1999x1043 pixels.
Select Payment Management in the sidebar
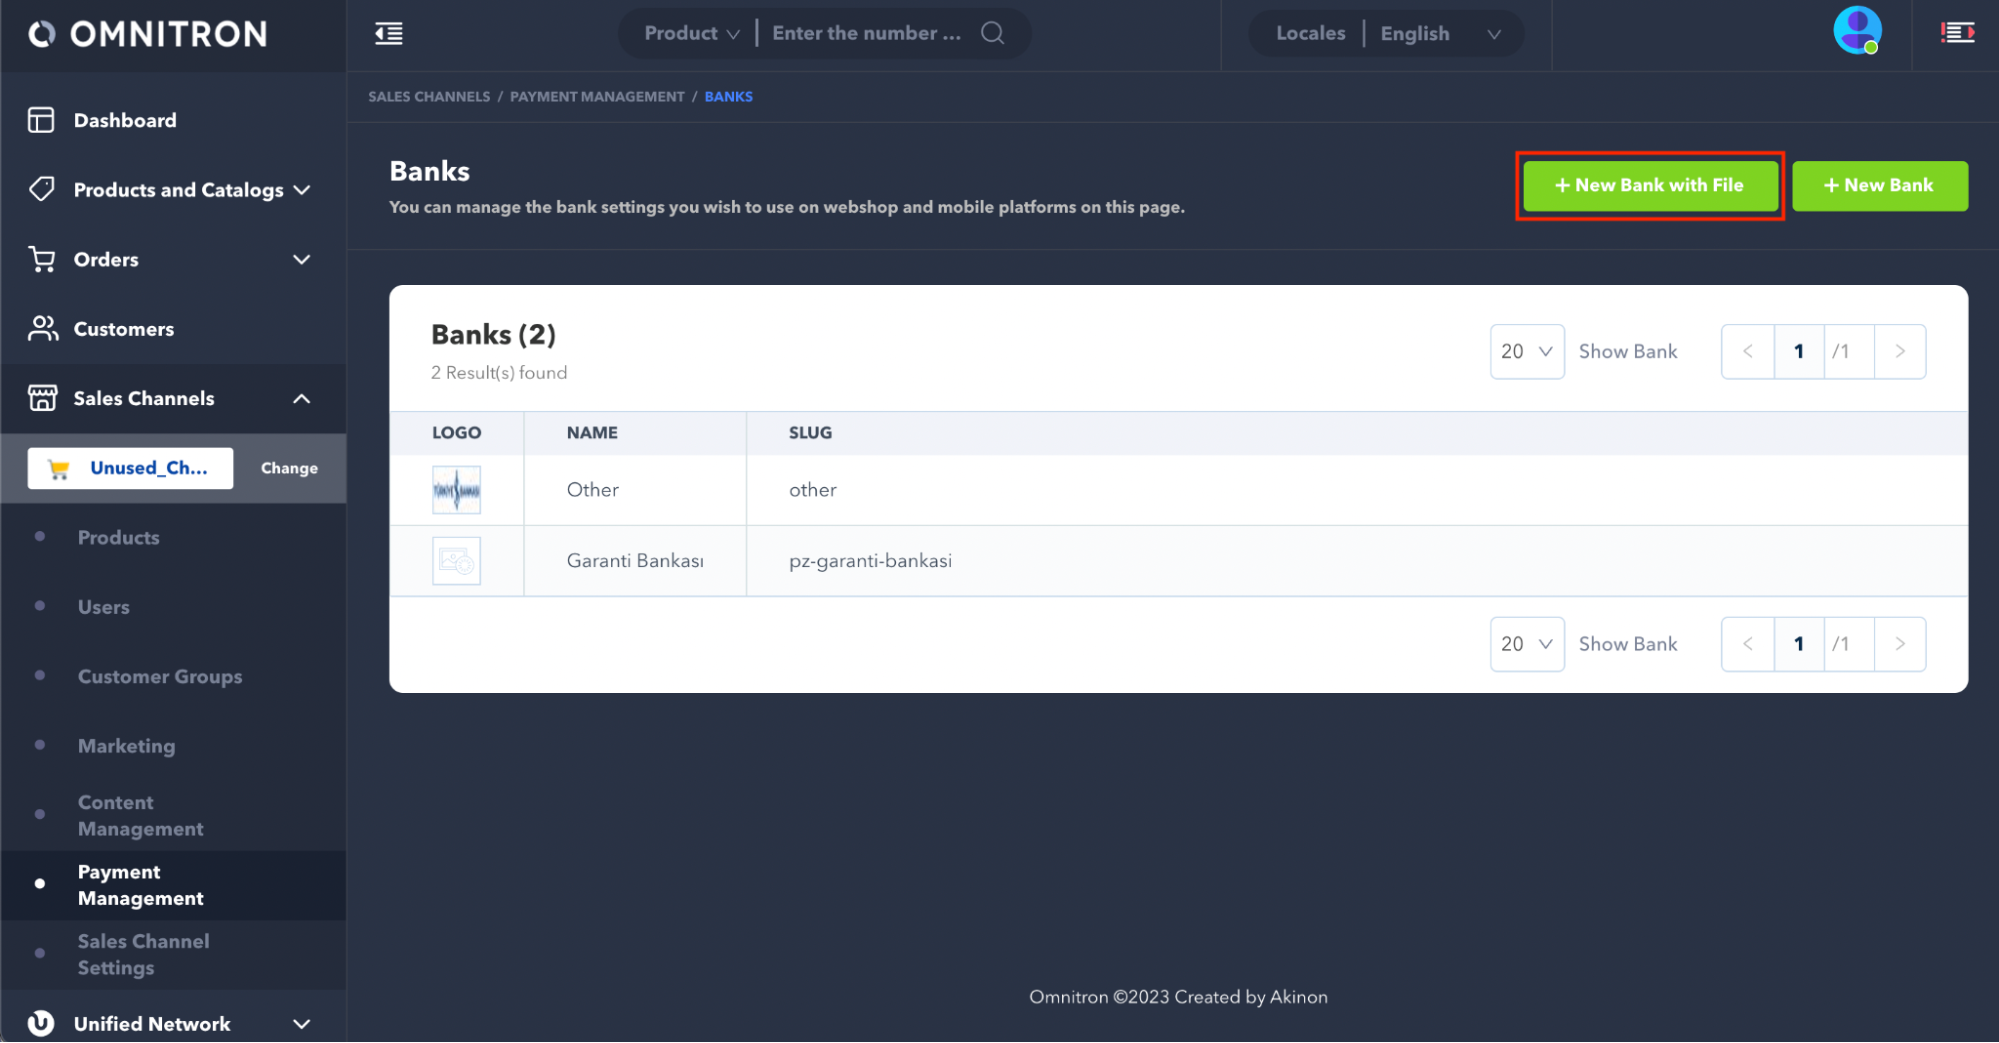pos(140,885)
